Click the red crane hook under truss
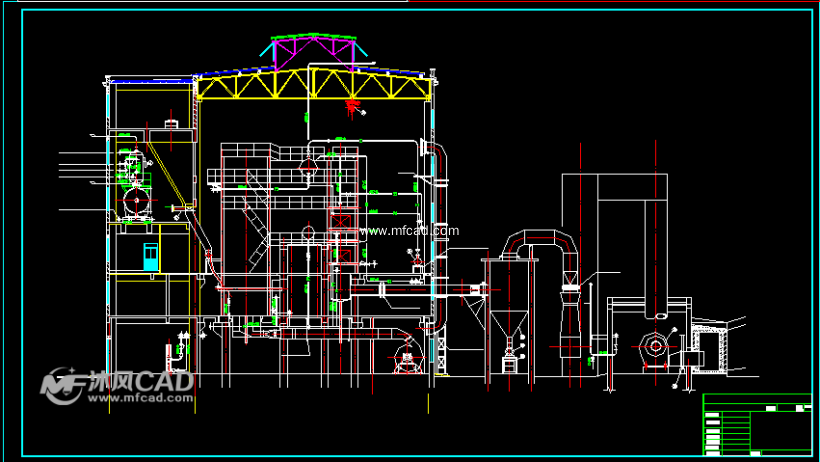Viewport: 820px width, 462px height. [351, 104]
